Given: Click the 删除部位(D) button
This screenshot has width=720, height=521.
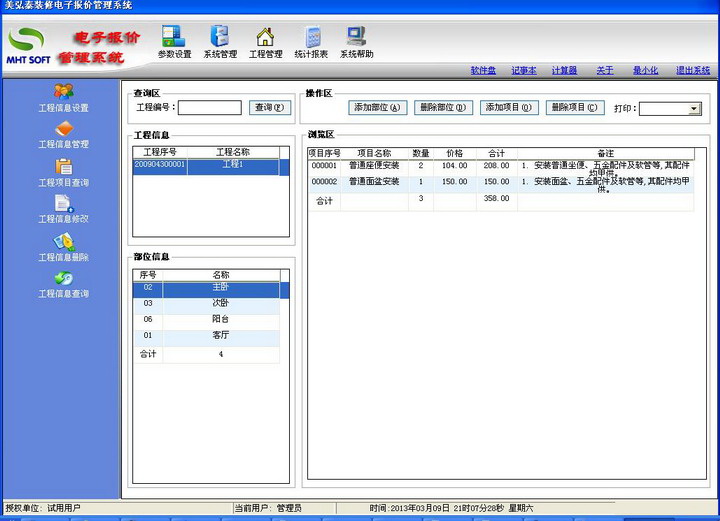Looking at the screenshot, I should click(443, 107).
